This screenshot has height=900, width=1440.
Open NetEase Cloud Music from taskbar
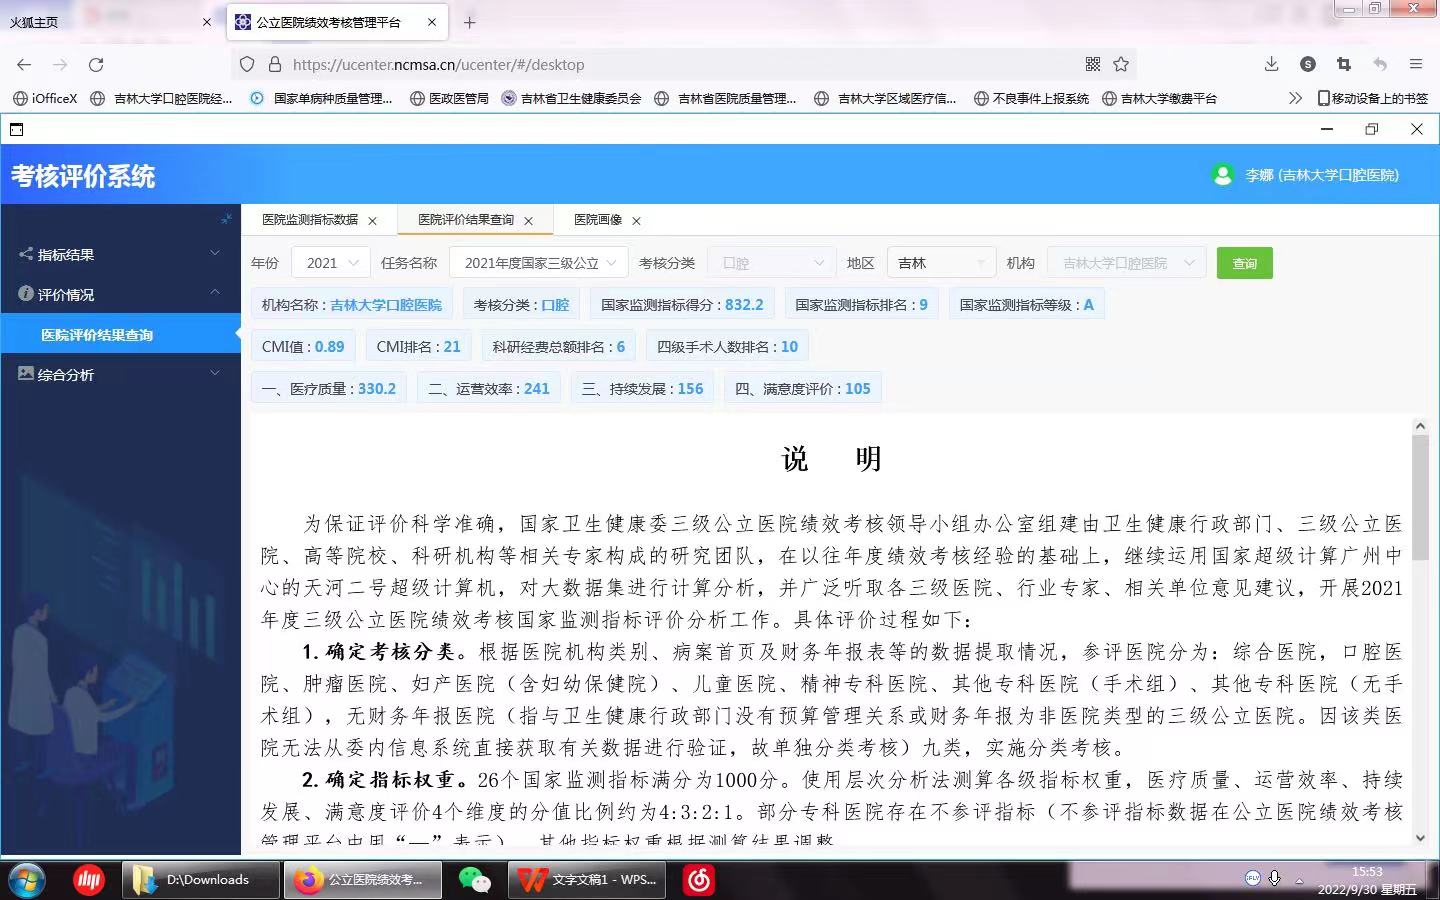[698, 880]
